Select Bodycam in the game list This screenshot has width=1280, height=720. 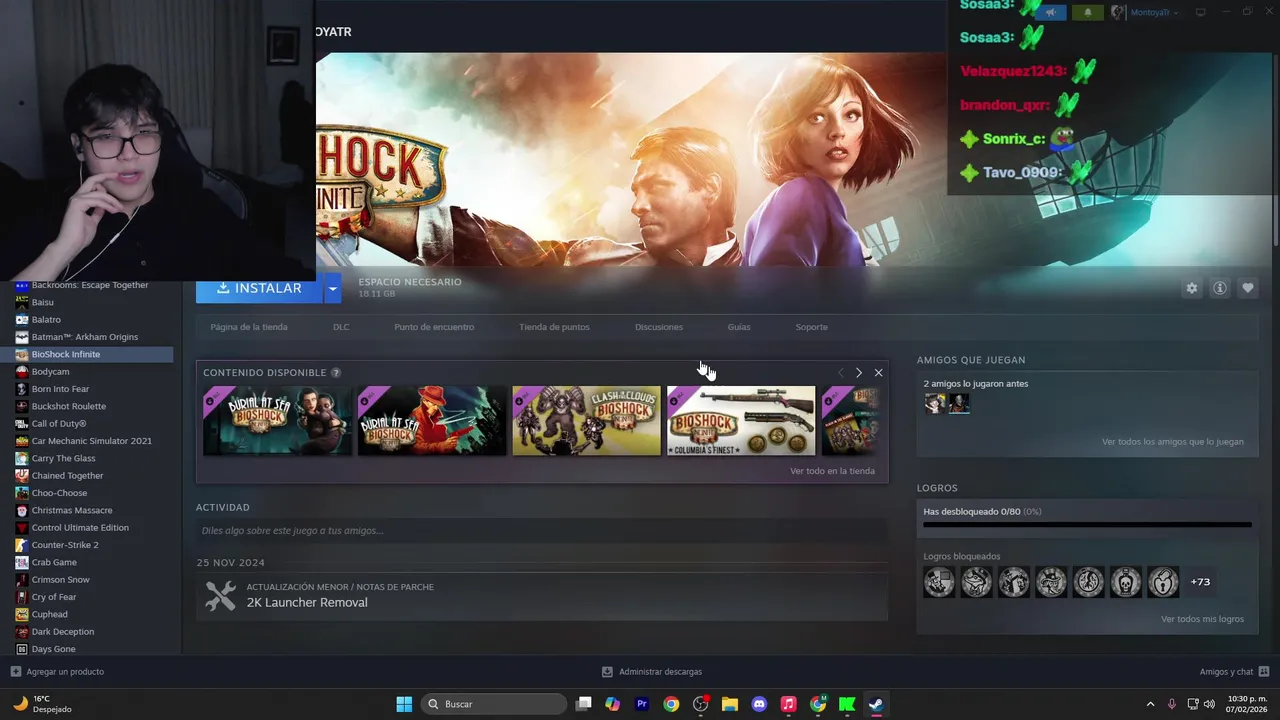point(50,372)
